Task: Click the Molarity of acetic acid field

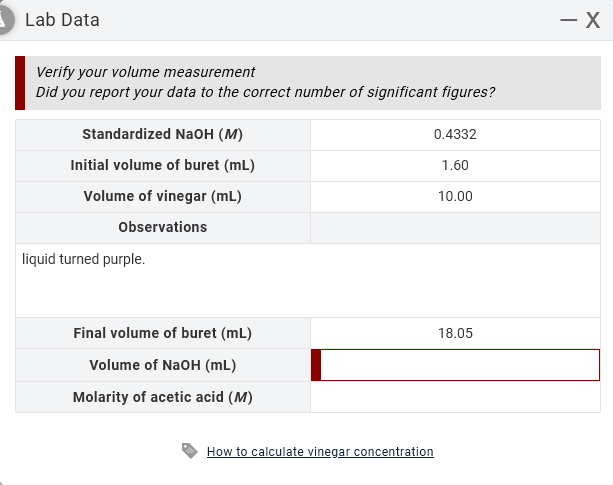Action: (x=455, y=397)
